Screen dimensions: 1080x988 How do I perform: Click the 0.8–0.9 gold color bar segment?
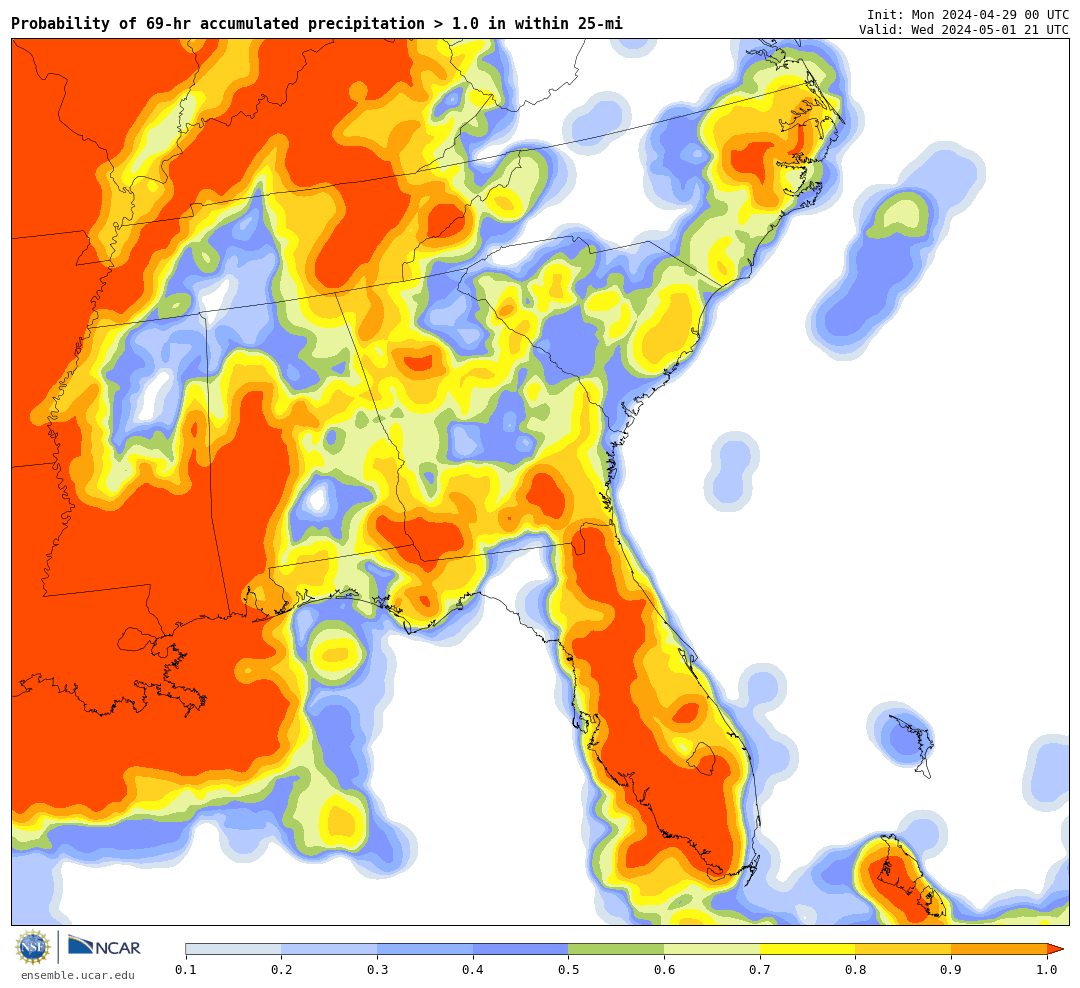904,949
